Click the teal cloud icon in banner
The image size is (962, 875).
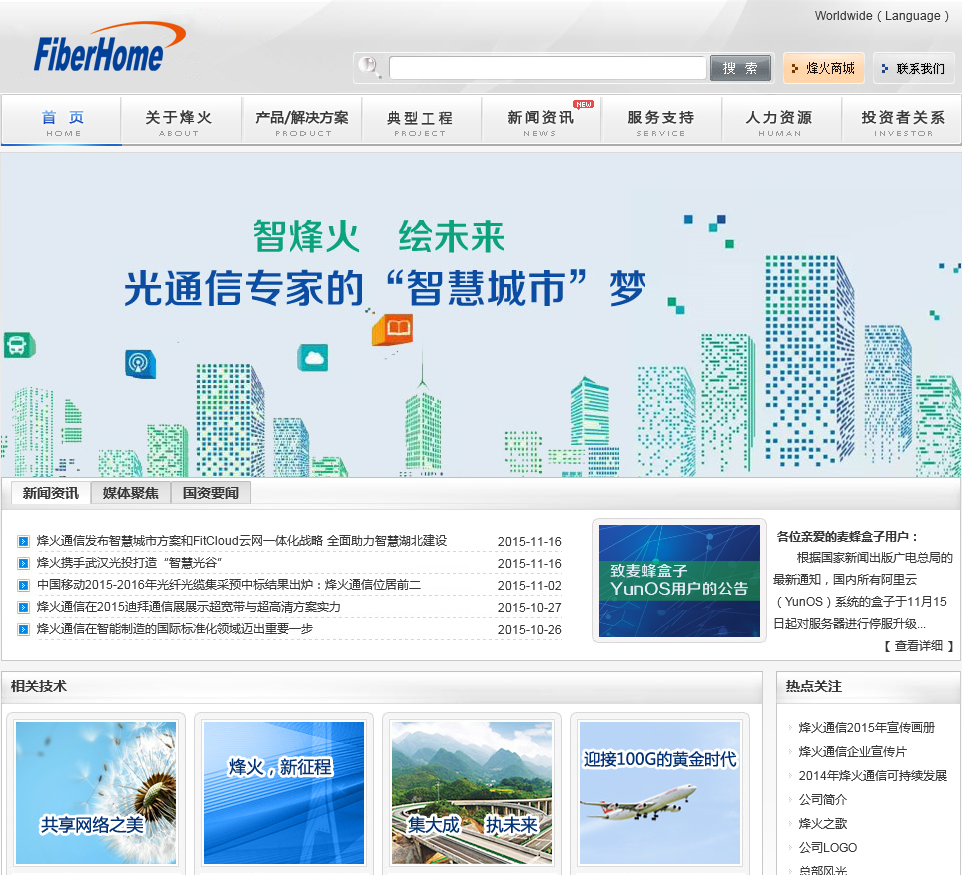click(313, 358)
